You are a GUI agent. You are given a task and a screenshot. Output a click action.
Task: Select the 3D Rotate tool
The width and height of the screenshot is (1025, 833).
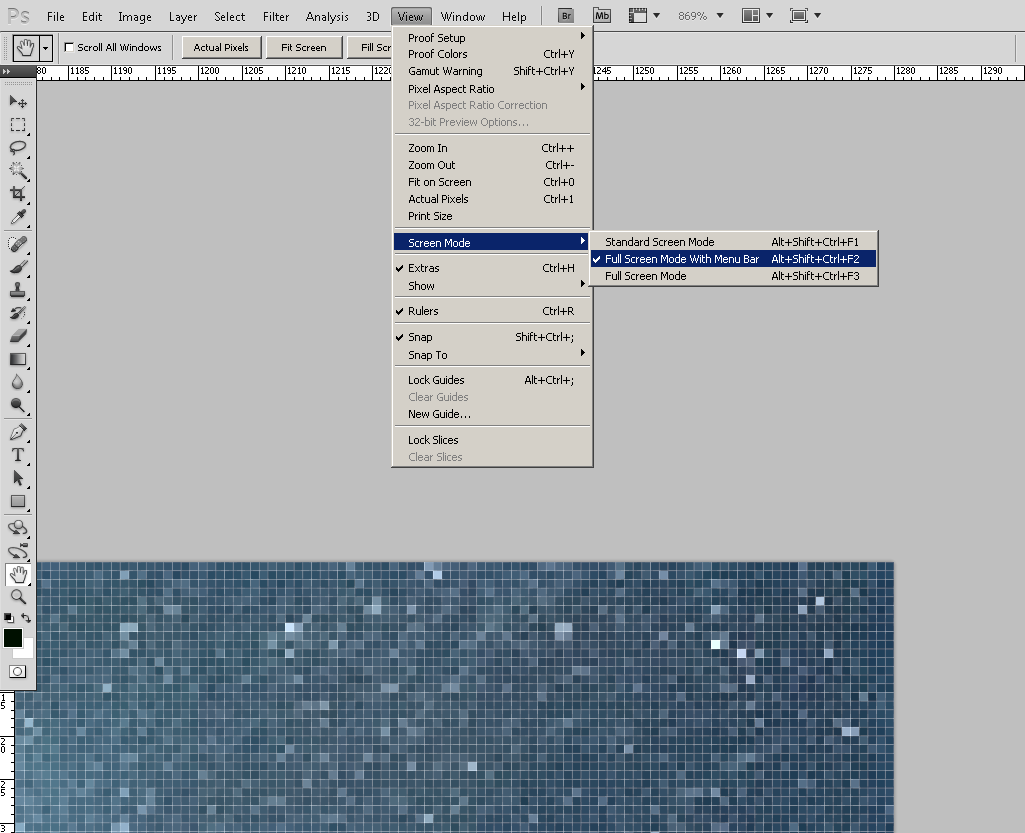pos(18,528)
